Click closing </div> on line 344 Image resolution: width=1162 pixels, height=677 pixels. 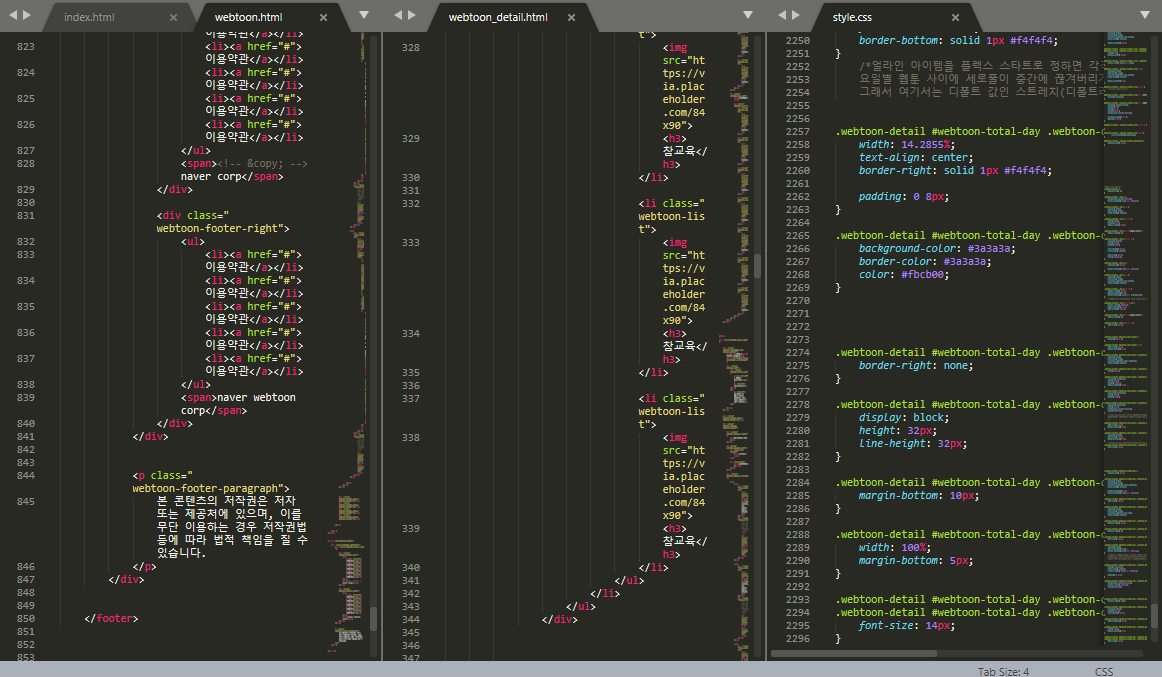pos(560,619)
